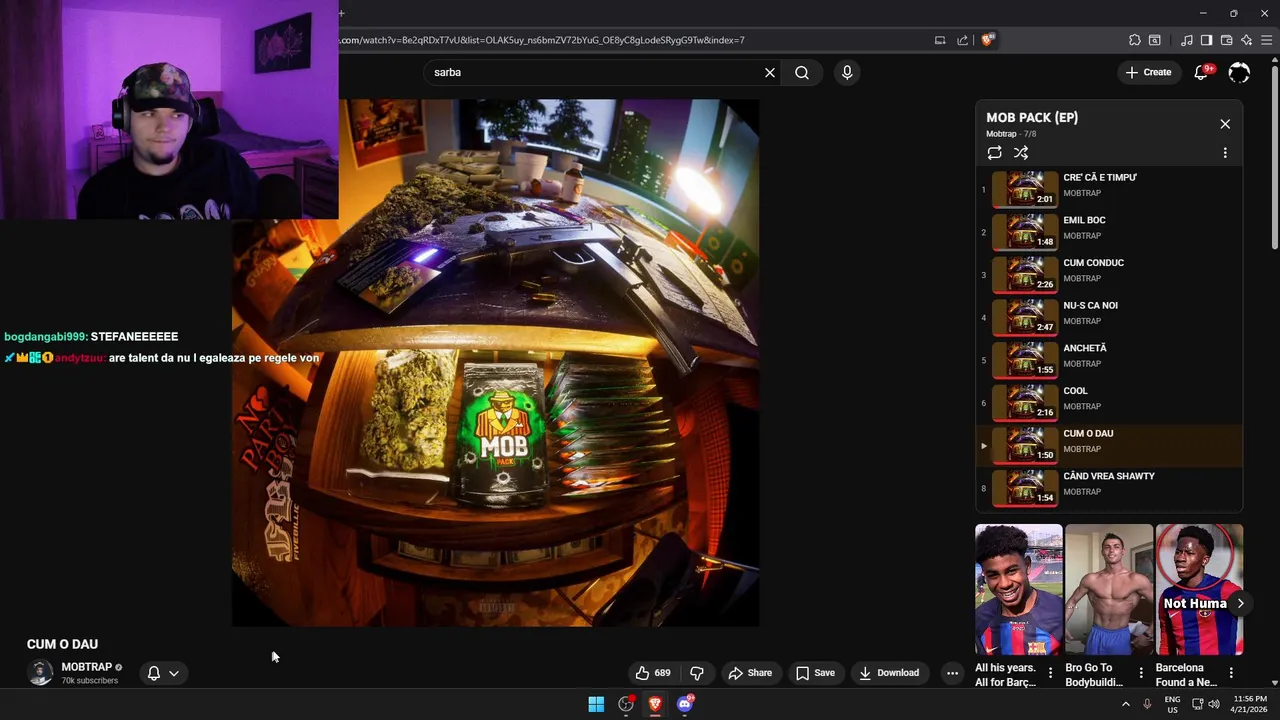Open a new browser tab with the plus
The width and height of the screenshot is (1280, 720).
pos(341,13)
